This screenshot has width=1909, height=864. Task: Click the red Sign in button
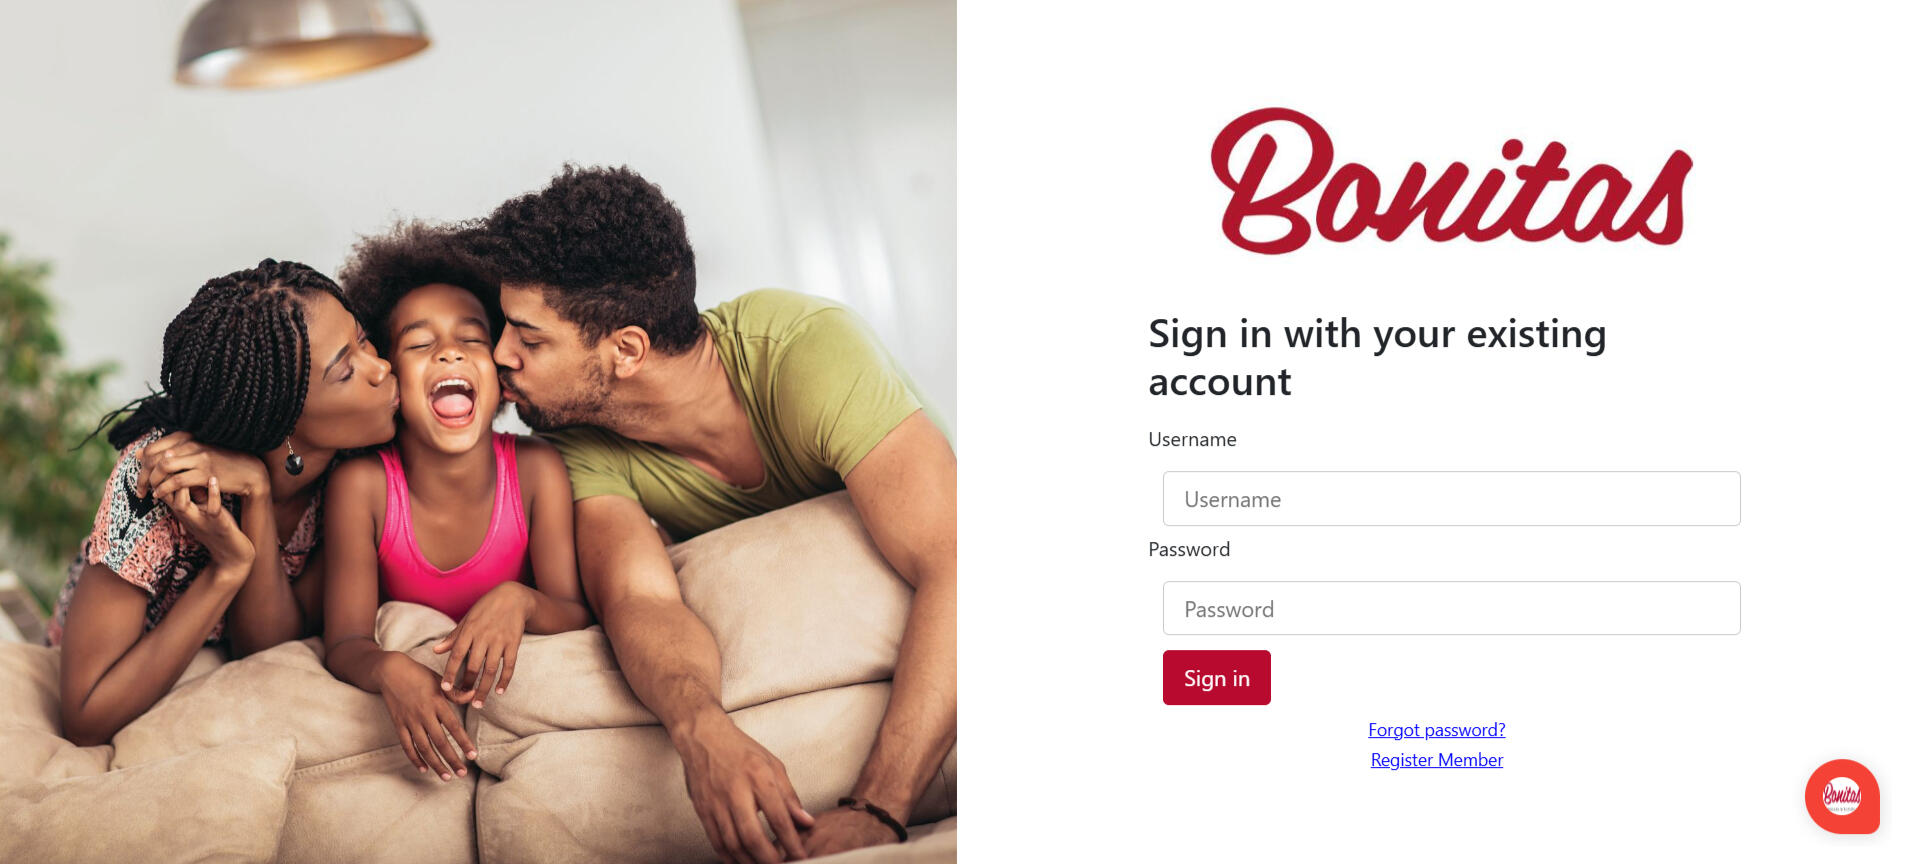coord(1216,678)
